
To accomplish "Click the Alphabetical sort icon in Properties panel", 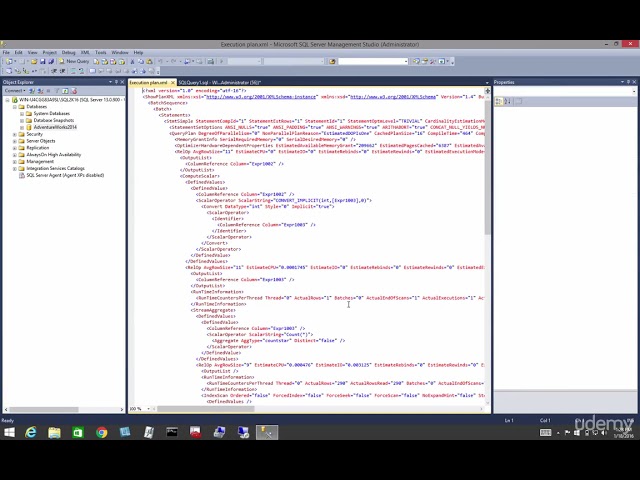I will (508, 101).
